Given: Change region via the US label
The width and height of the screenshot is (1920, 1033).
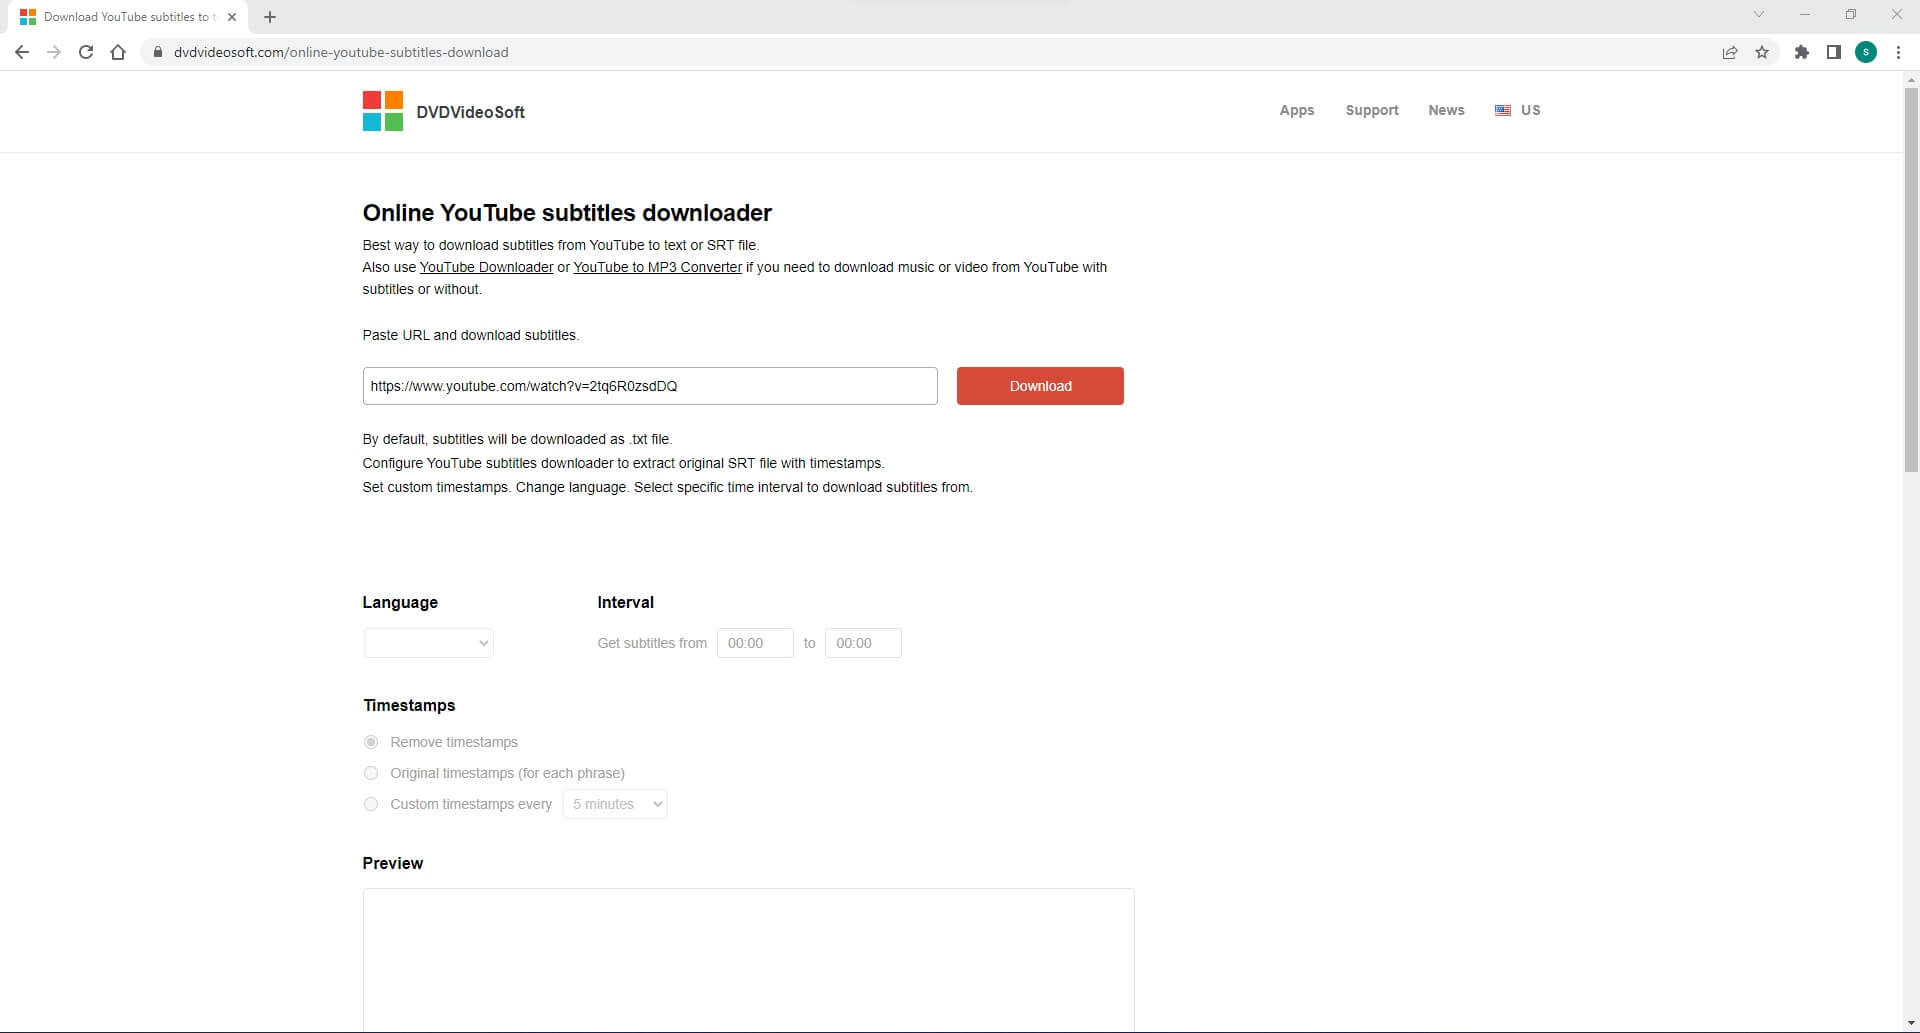Looking at the screenshot, I should click(x=1530, y=110).
